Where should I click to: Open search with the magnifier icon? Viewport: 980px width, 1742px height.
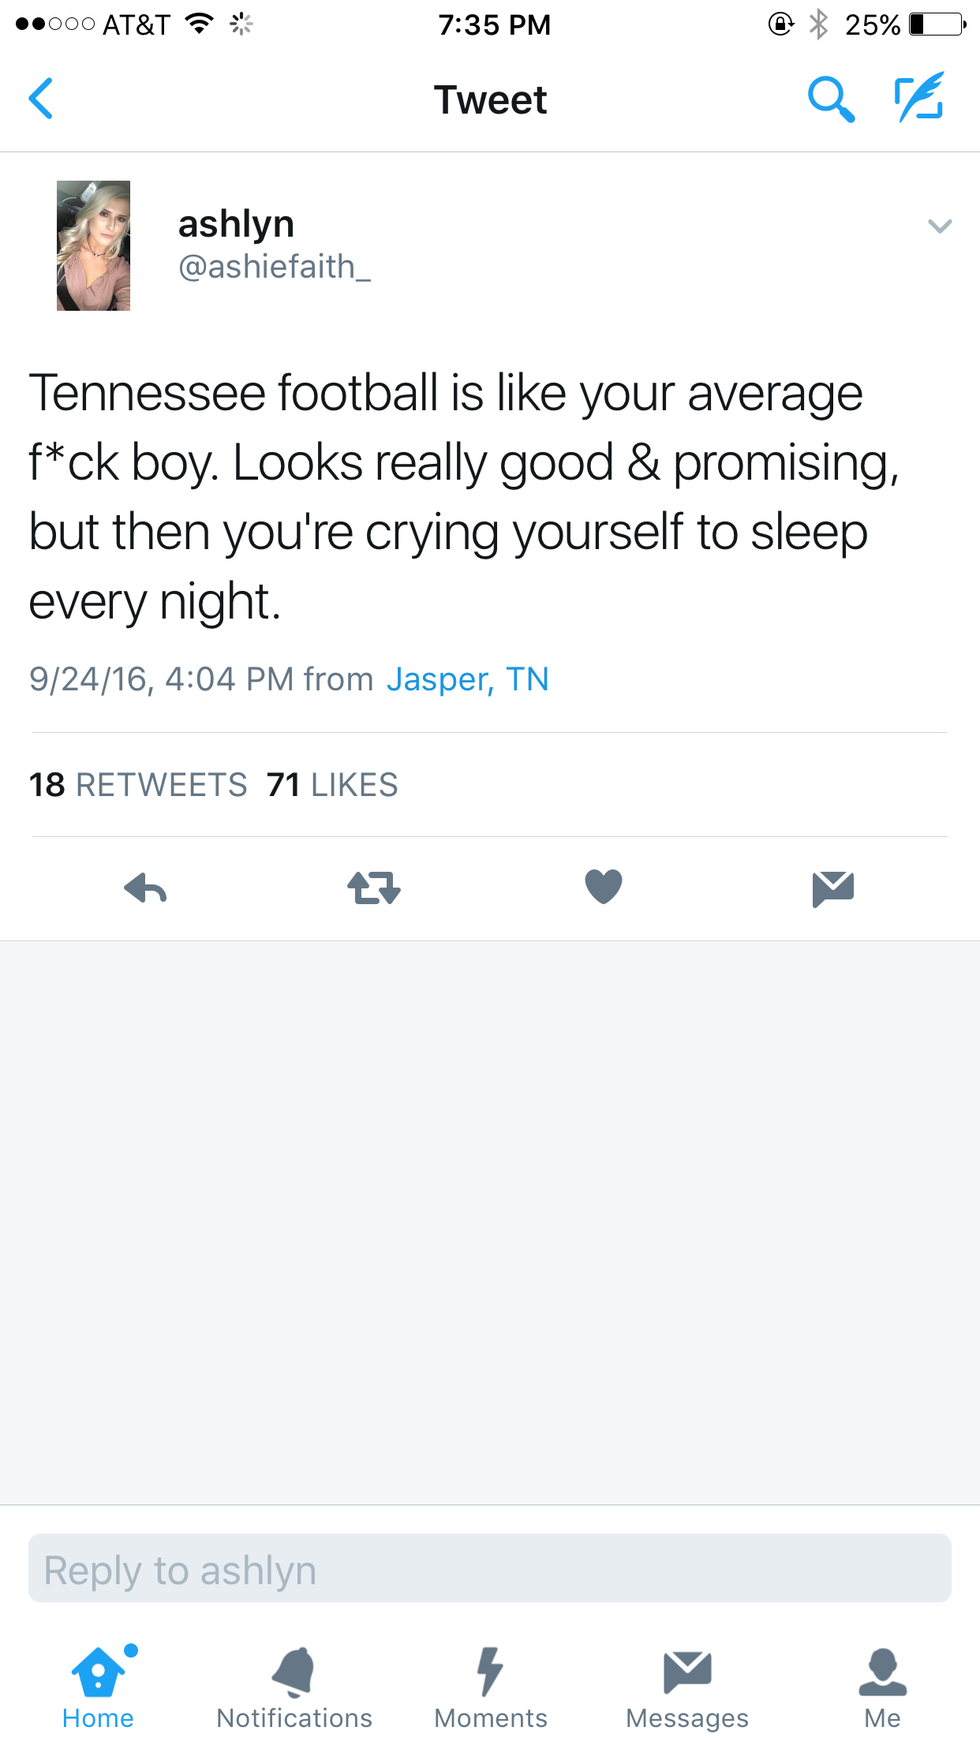coord(830,99)
